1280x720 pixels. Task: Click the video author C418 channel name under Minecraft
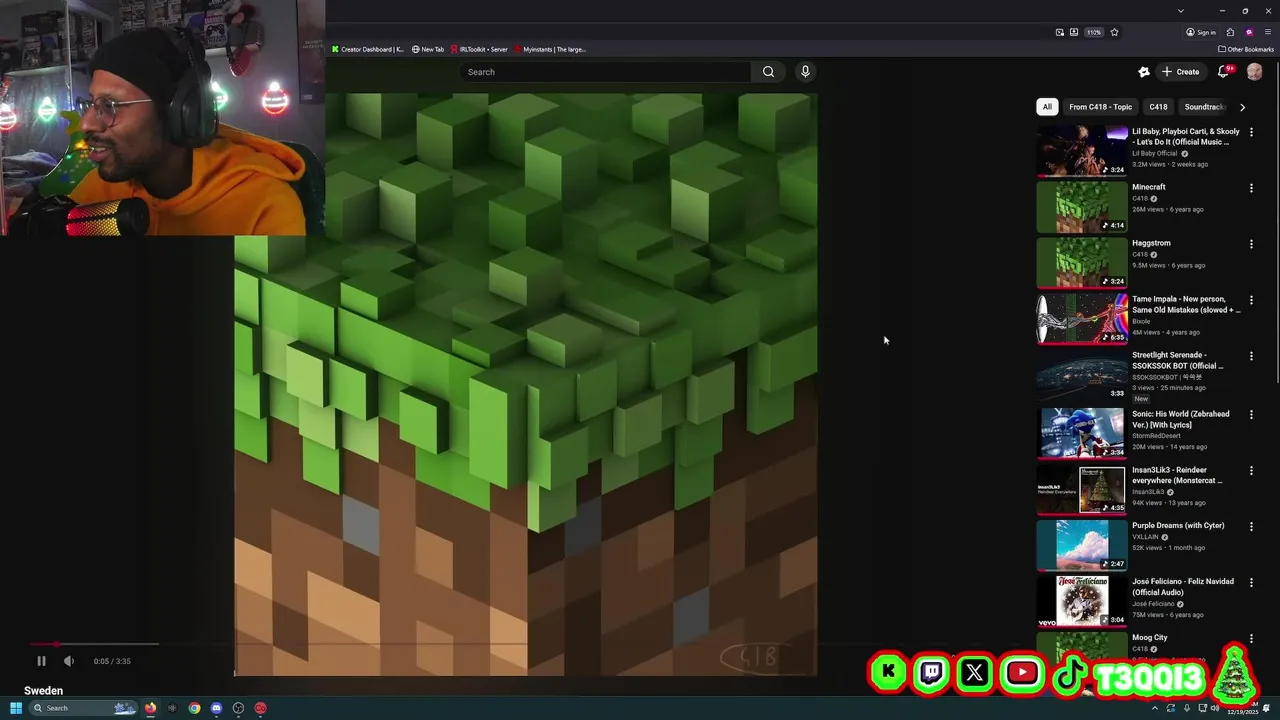tap(1140, 198)
